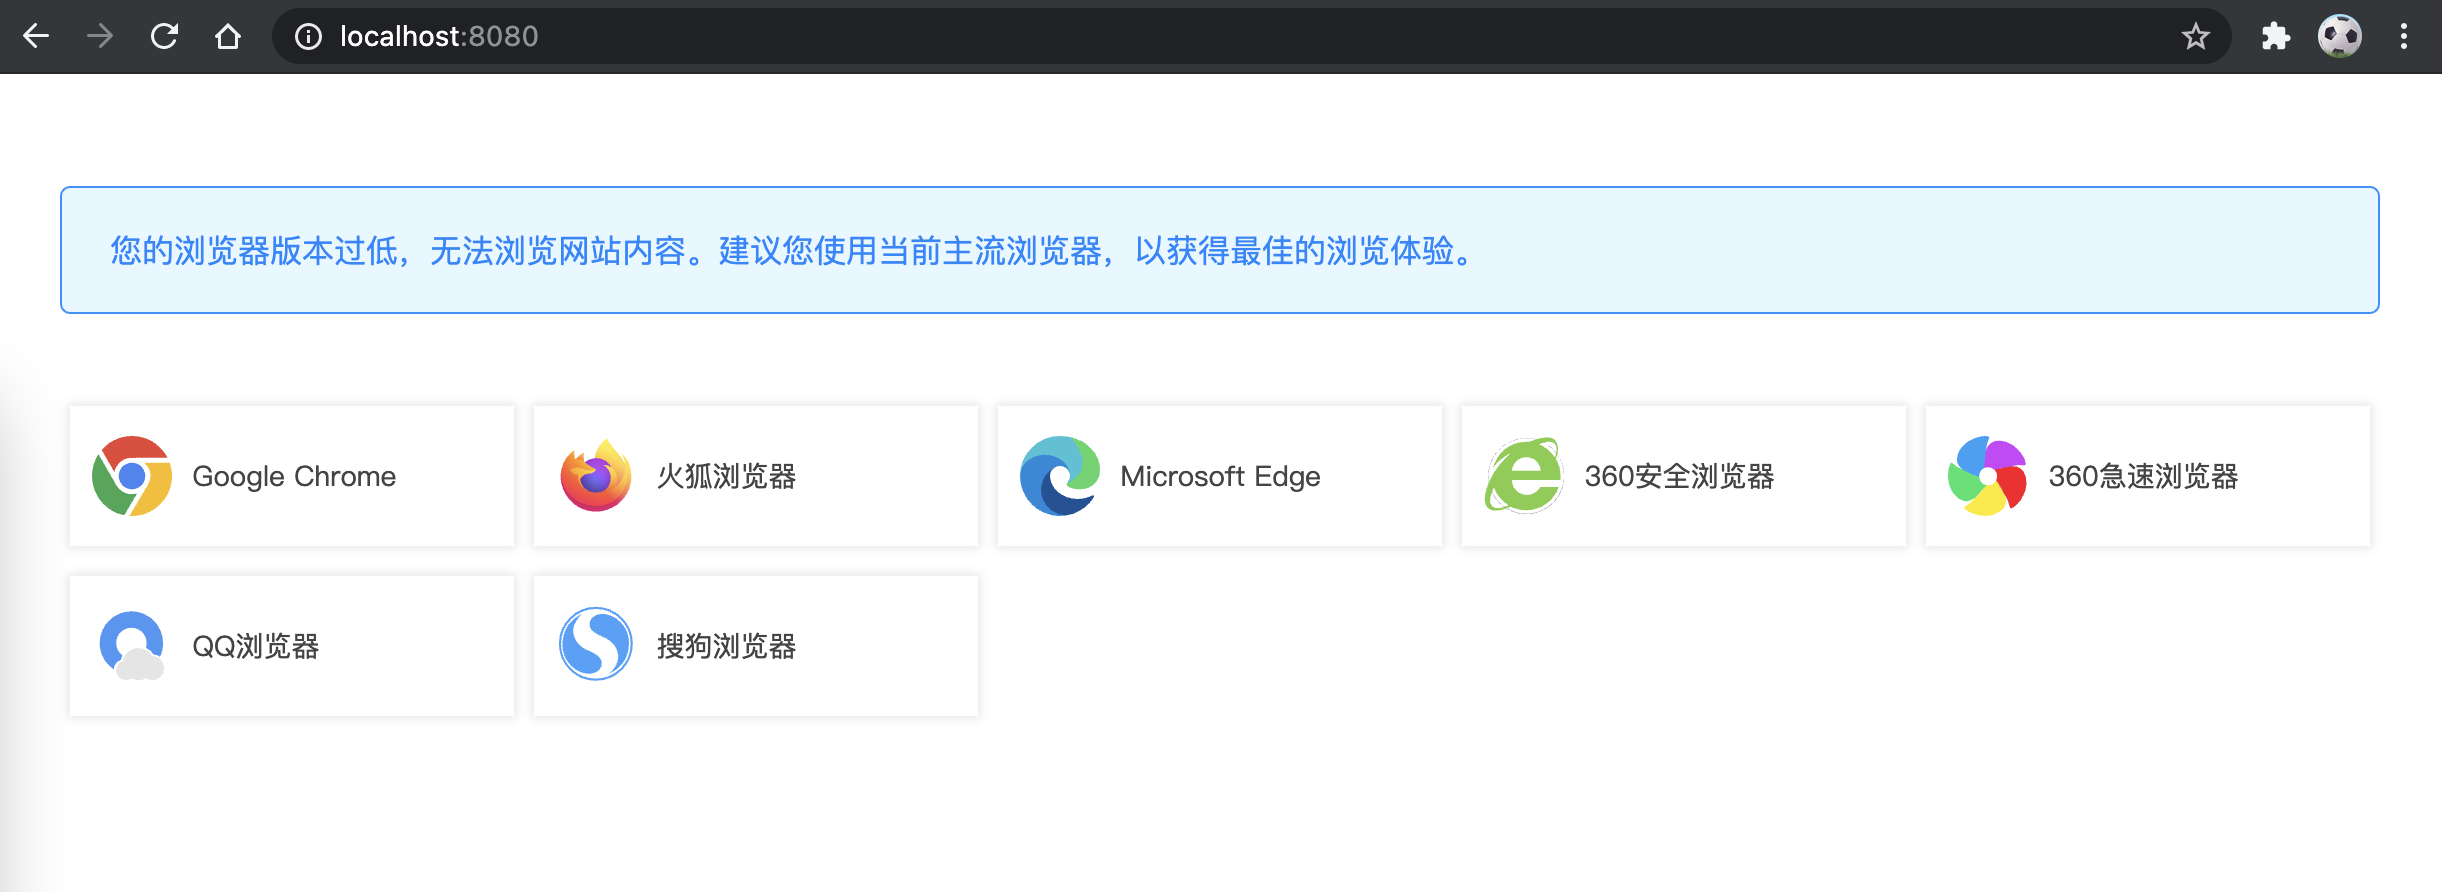2442x892 pixels.
Task: Click the browser forward arrow
Action: (x=100, y=37)
